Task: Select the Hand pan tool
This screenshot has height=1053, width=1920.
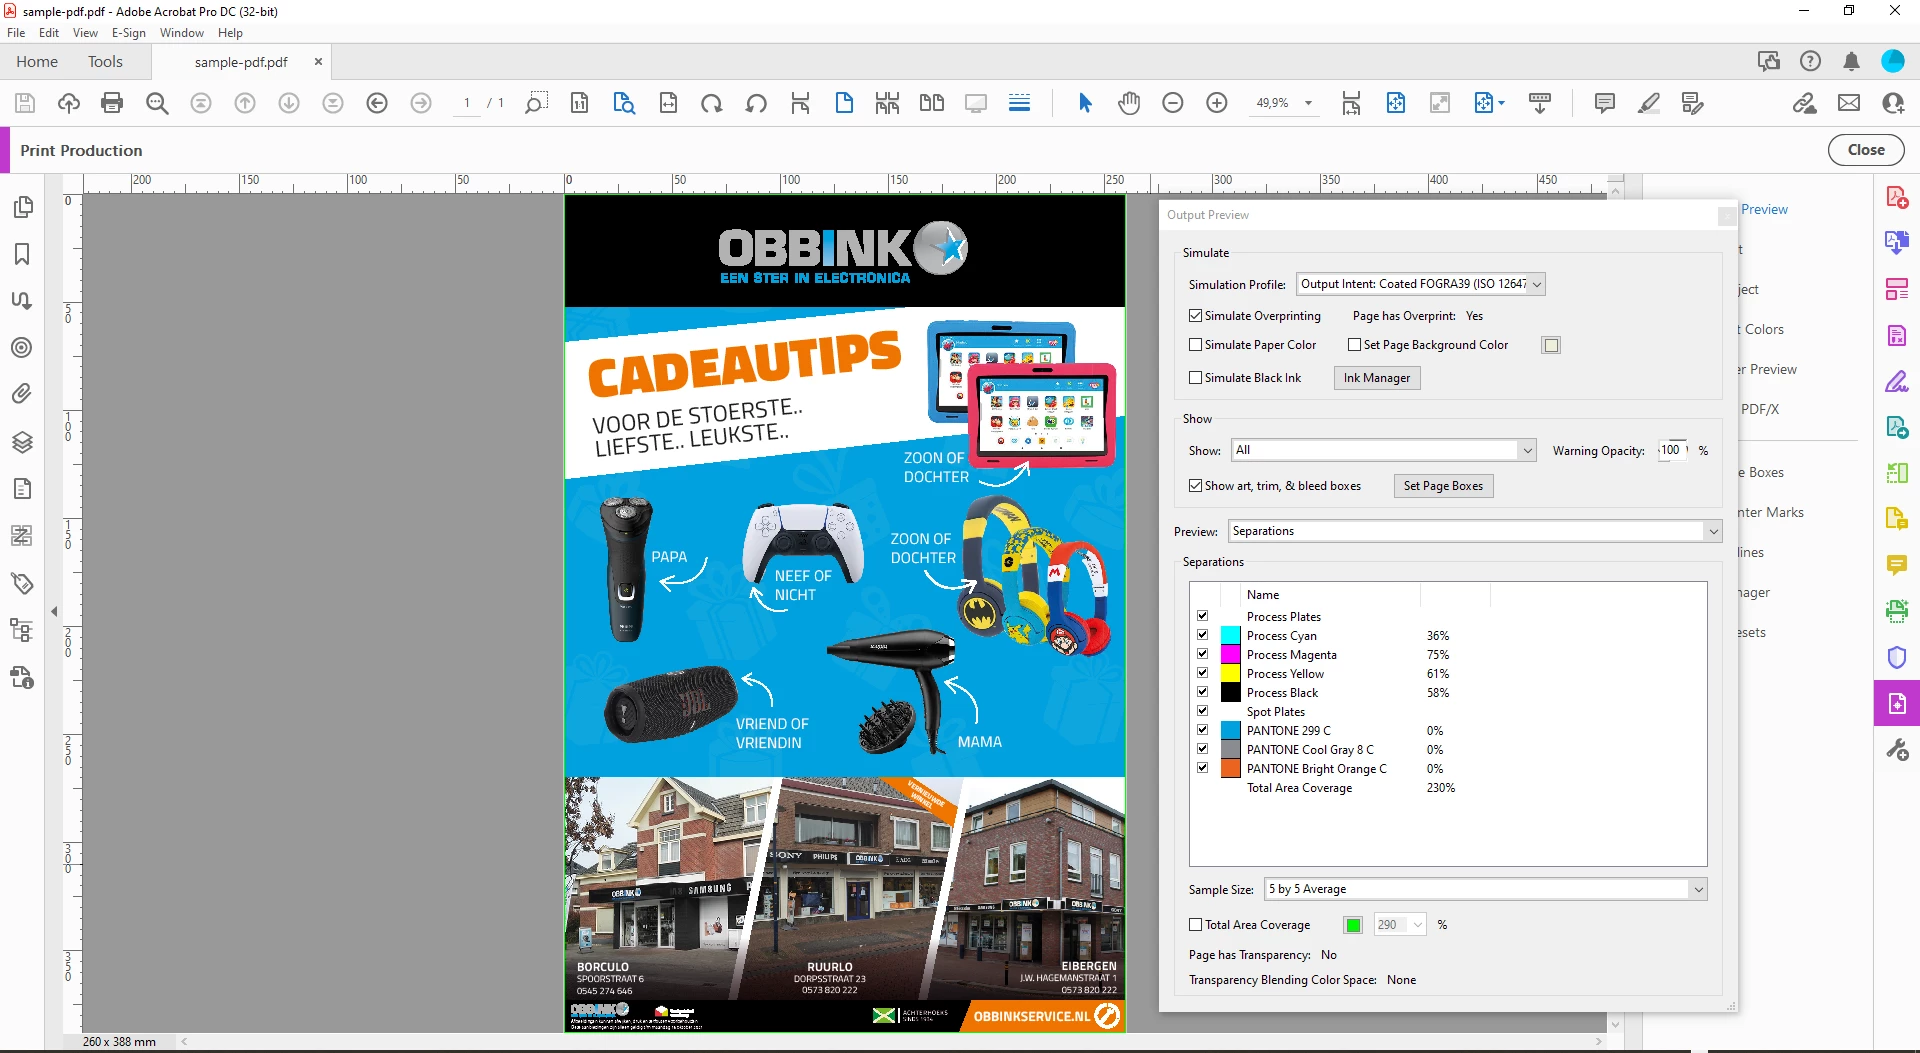Action: [1129, 103]
